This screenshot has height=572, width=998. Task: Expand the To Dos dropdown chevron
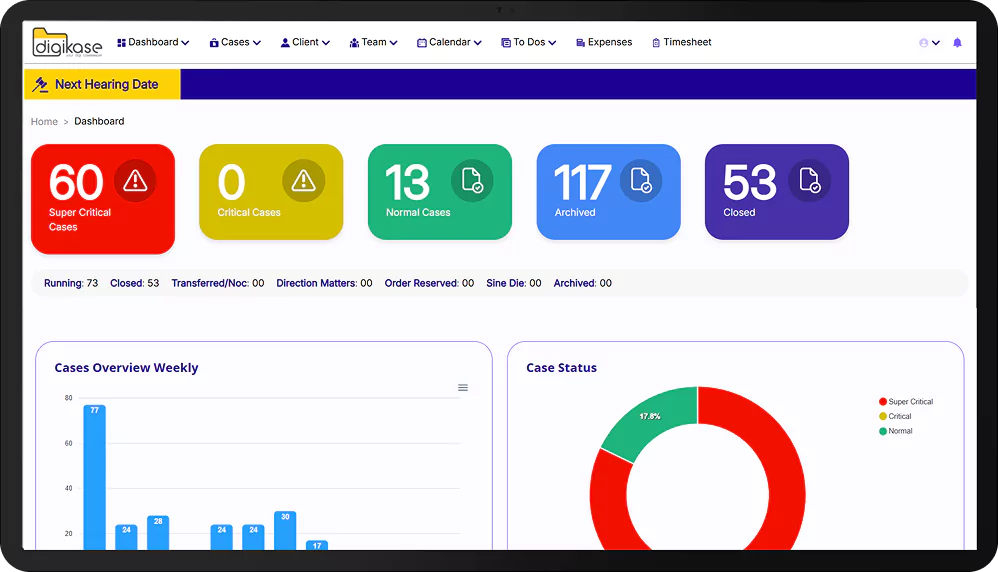[x=552, y=43]
